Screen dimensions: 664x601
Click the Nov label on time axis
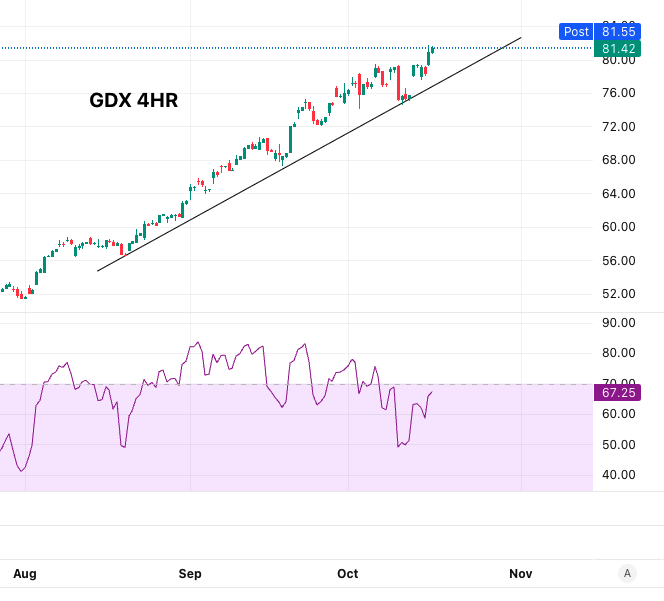520,573
